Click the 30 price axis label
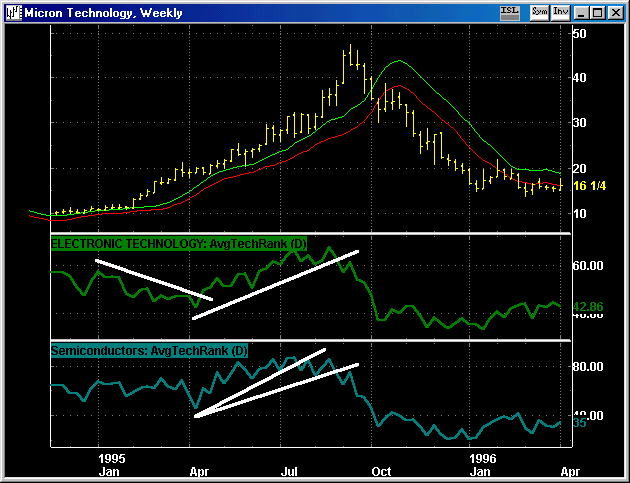Viewport: 630px width, 483px height. coord(580,123)
